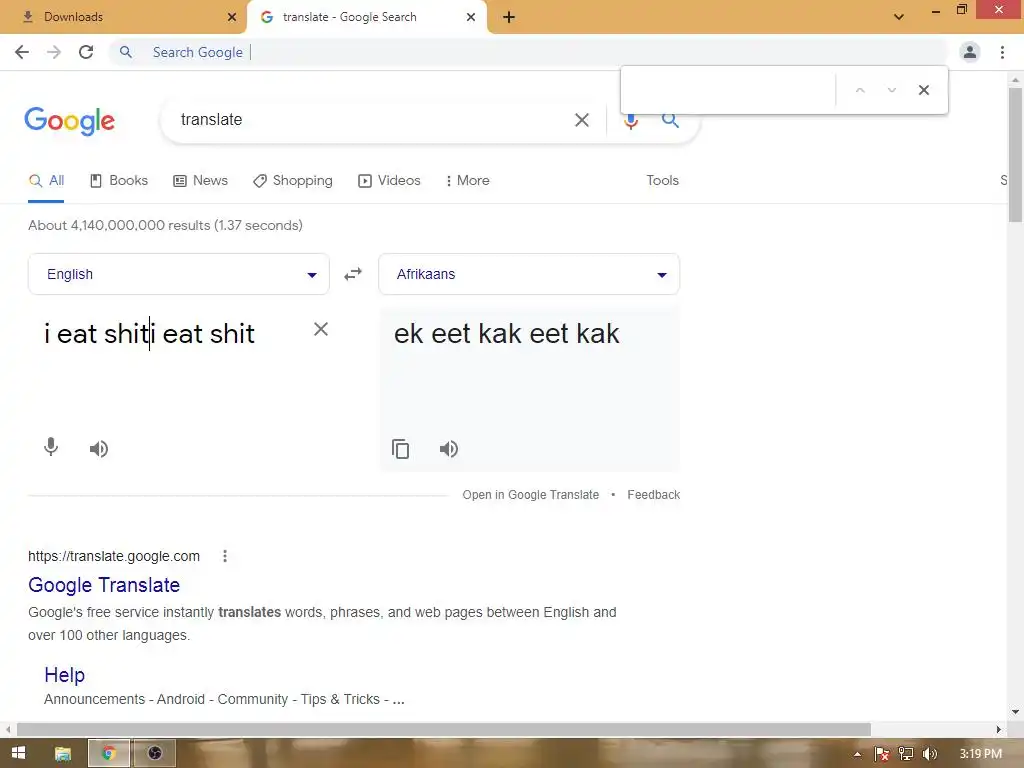The image size is (1024, 768).
Task: Click the dark round taskbar app icon
Action: [x=155, y=753]
